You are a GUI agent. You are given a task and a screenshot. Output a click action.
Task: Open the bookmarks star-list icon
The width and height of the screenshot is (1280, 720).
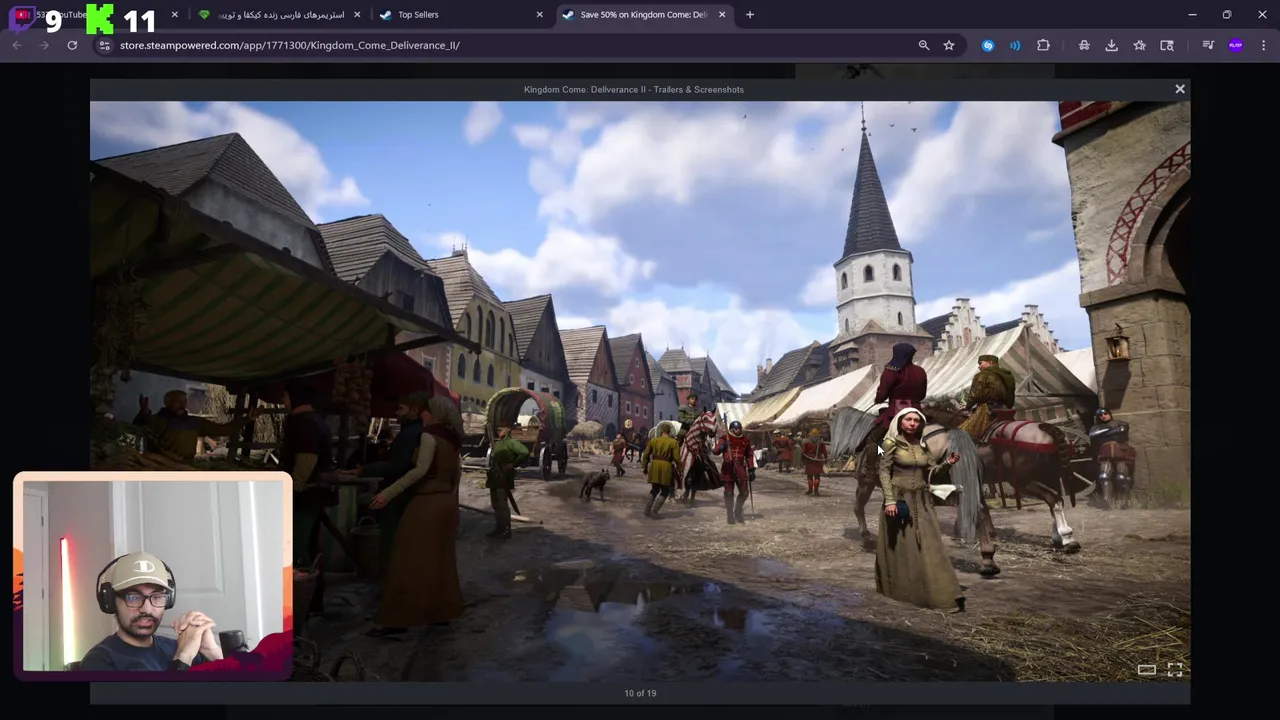tap(1139, 45)
